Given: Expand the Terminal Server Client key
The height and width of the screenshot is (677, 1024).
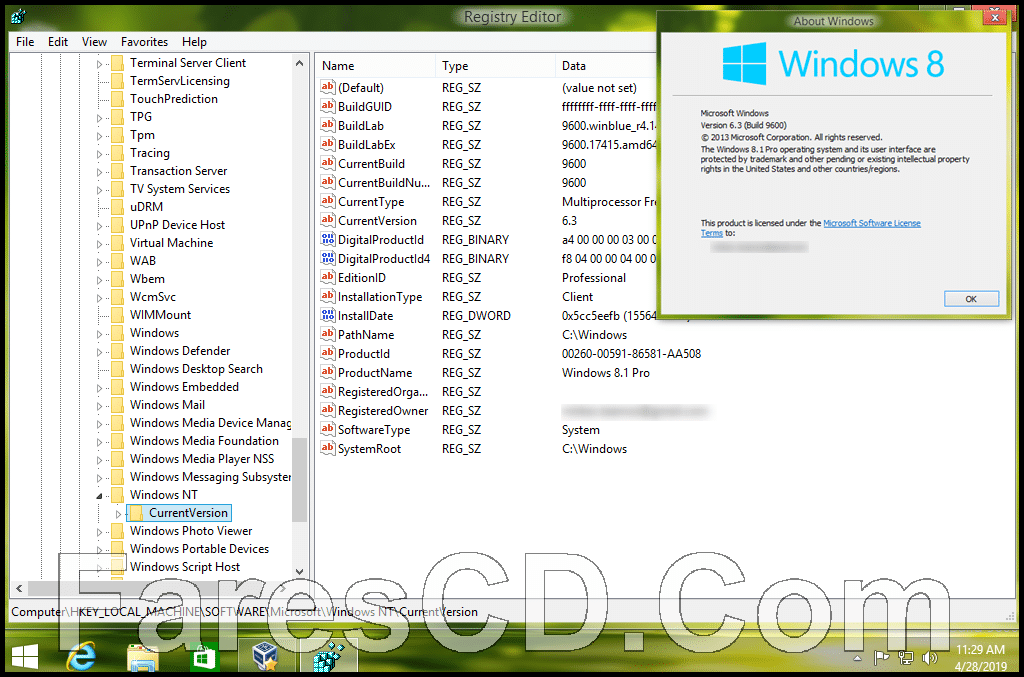Looking at the screenshot, I should click(x=99, y=64).
